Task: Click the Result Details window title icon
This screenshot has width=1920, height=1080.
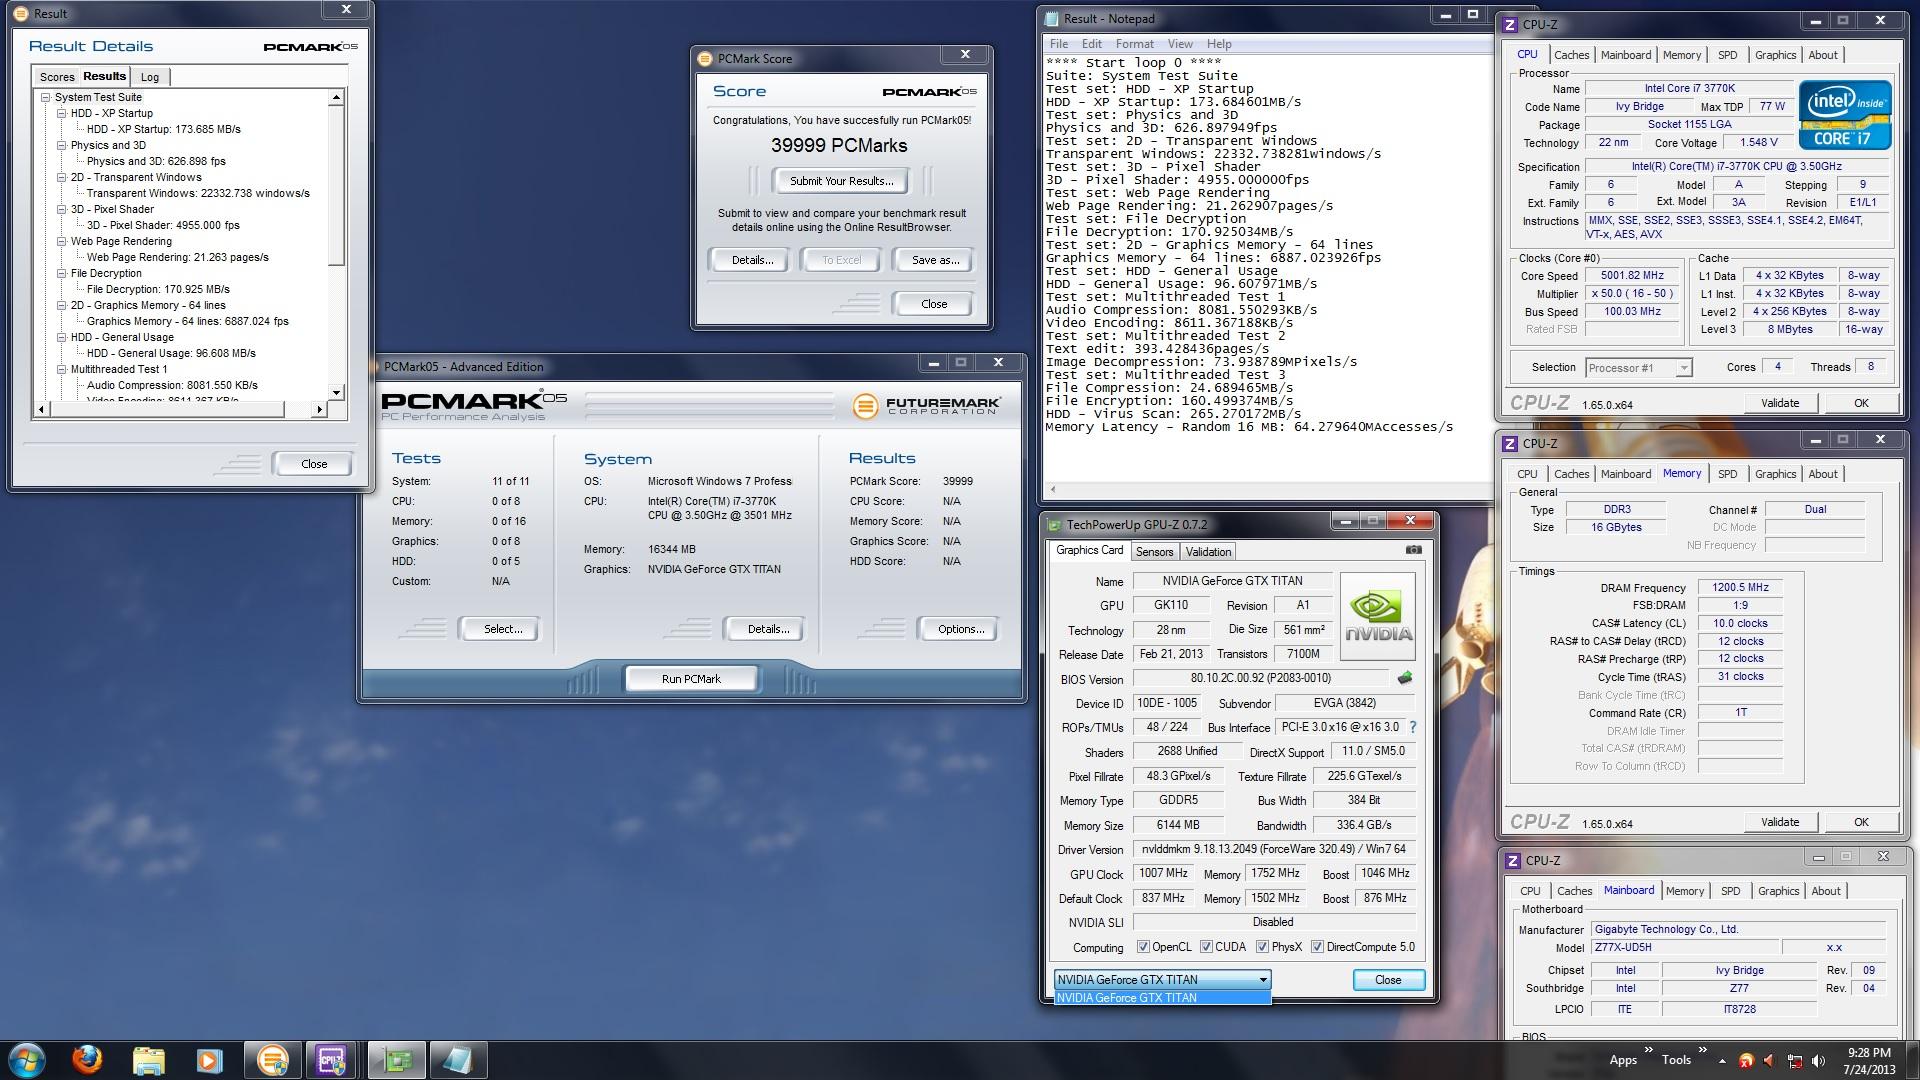Action: [21, 13]
